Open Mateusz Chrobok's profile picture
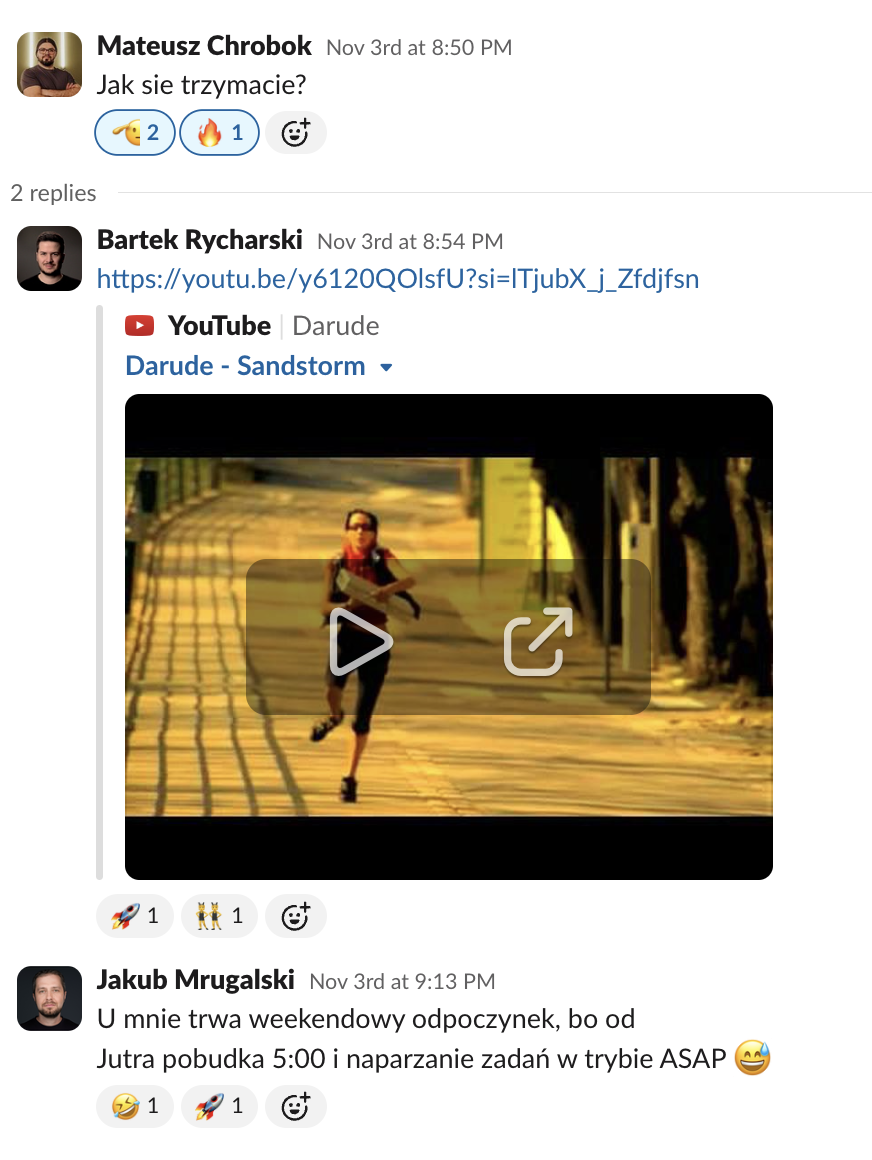The height and width of the screenshot is (1160, 872). 50,64
